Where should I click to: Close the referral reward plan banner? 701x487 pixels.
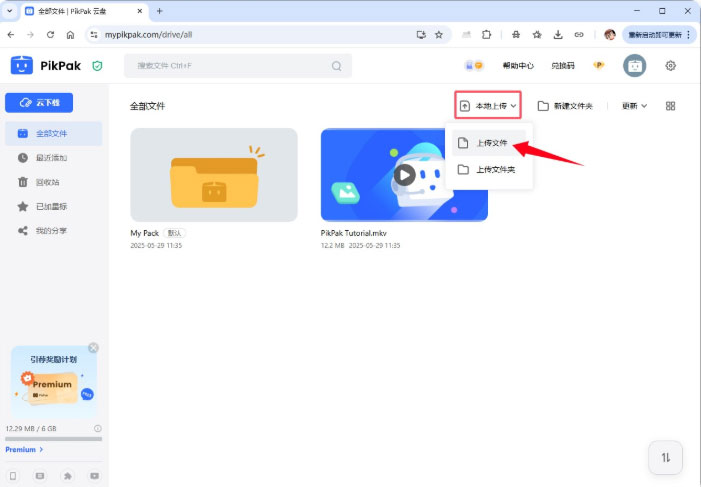pos(93,347)
